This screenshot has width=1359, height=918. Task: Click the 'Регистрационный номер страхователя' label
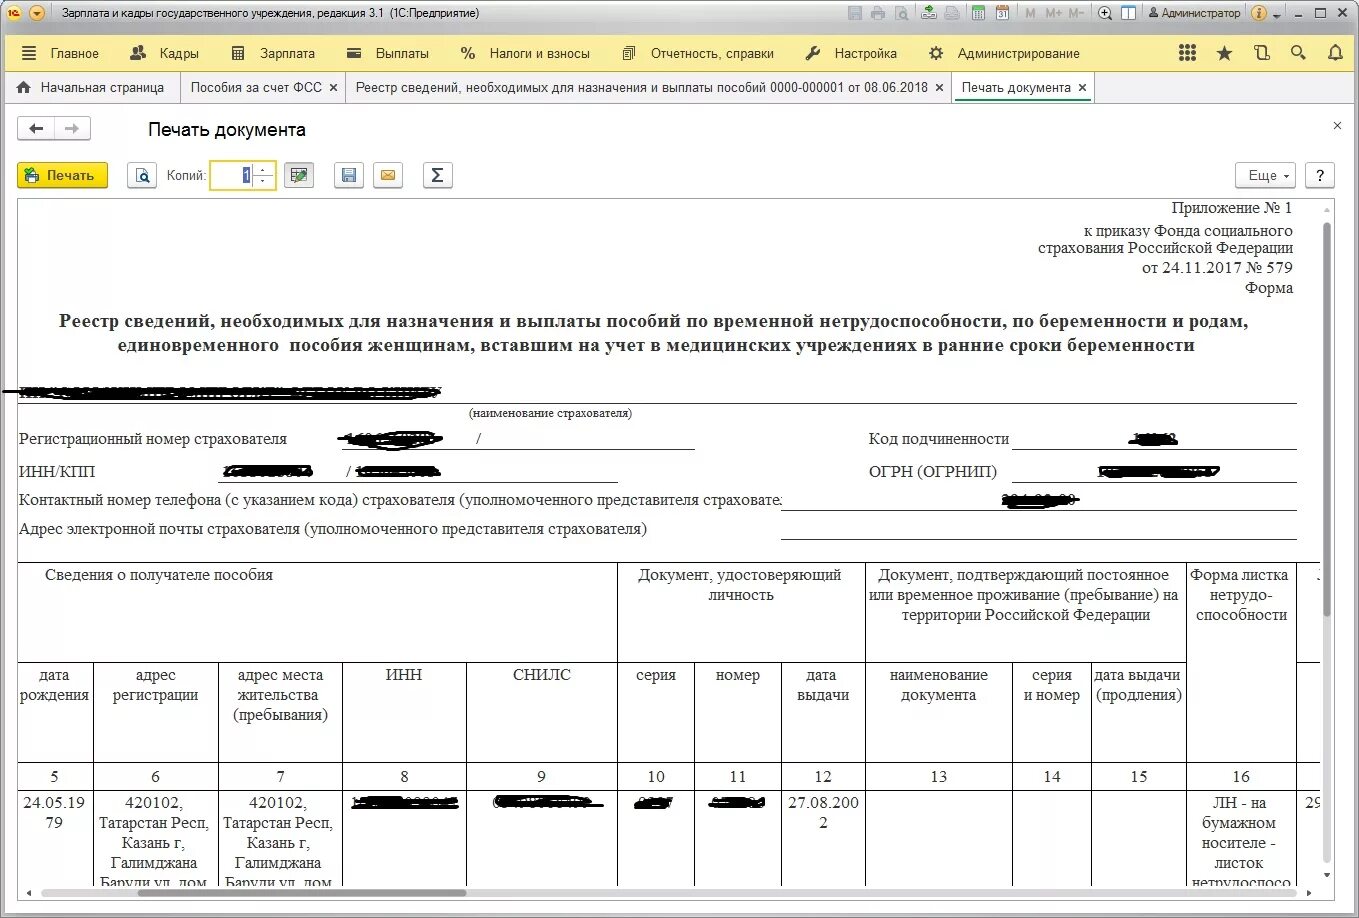click(x=153, y=439)
